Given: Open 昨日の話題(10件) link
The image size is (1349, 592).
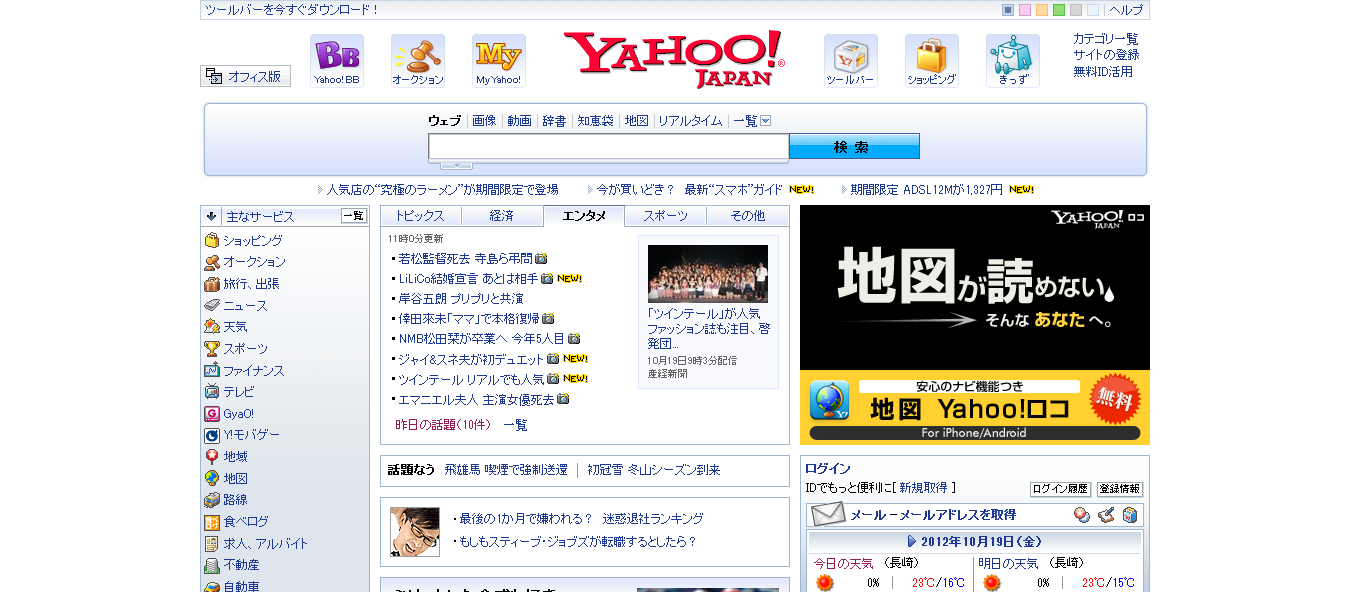Looking at the screenshot, I should click(443, 425).
